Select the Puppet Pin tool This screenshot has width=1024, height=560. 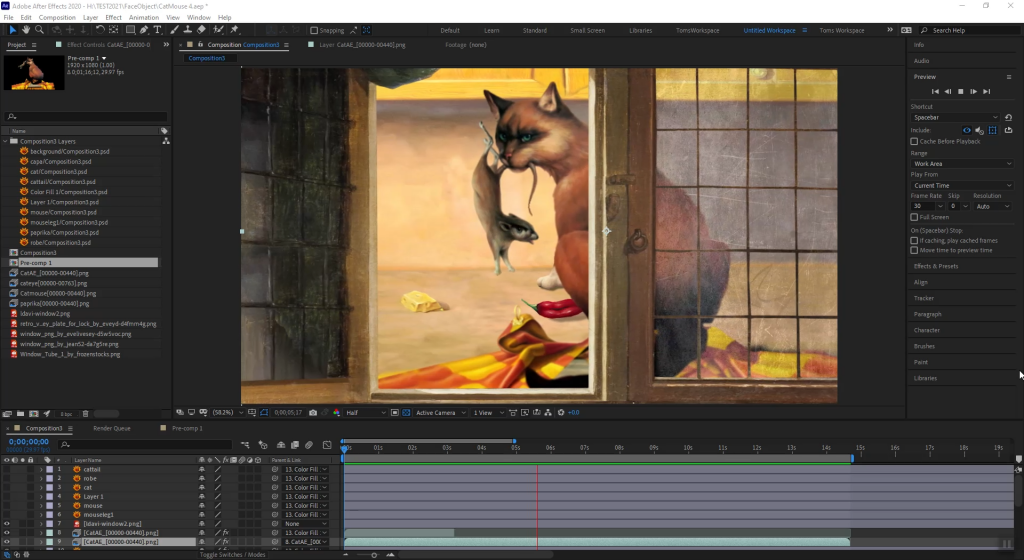pos(234,30)
